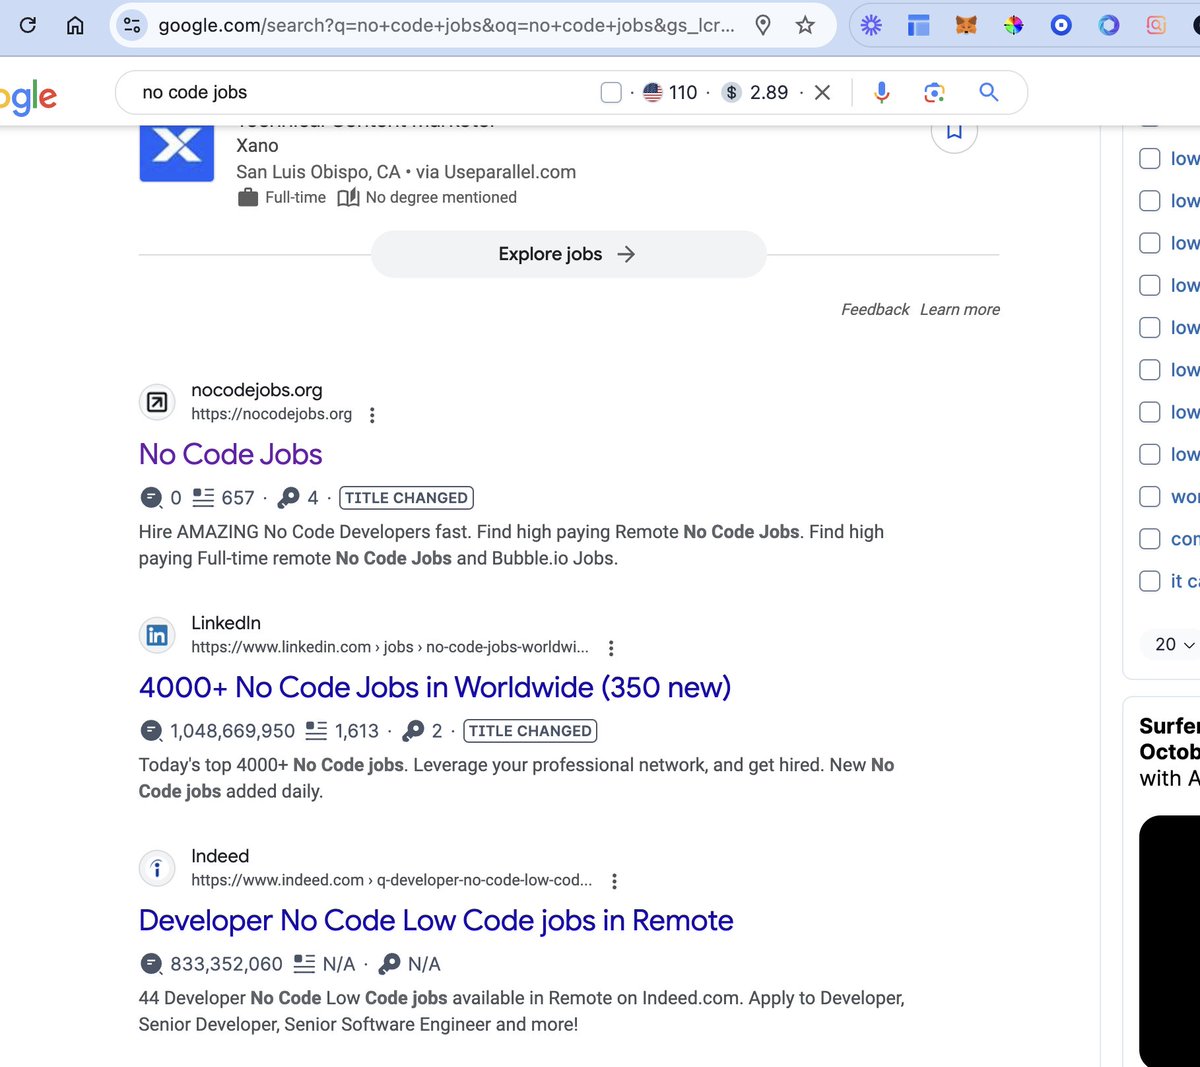
Task: Open the colorful pinwheel extension icon
Action: pyautogui.click(x=1013, y=25)
